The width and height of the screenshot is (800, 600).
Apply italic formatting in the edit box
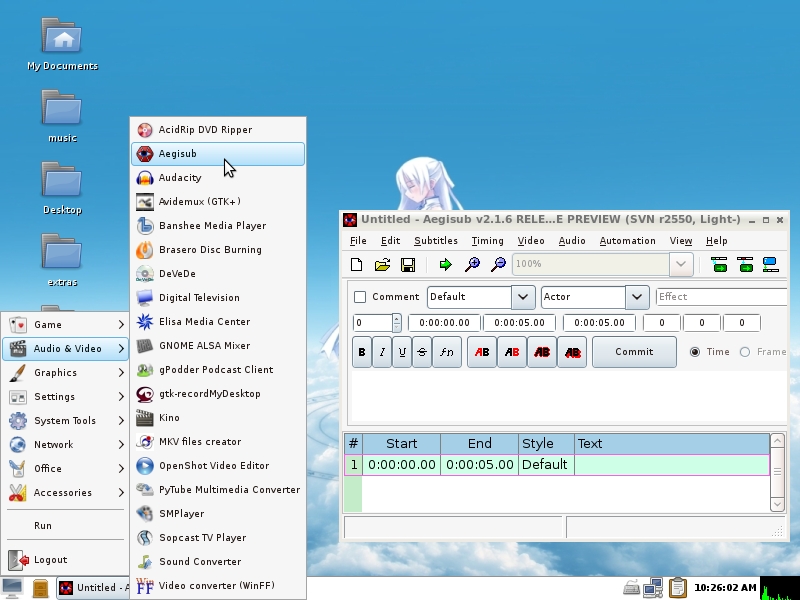pyautogui.click(x=384, y=352)
